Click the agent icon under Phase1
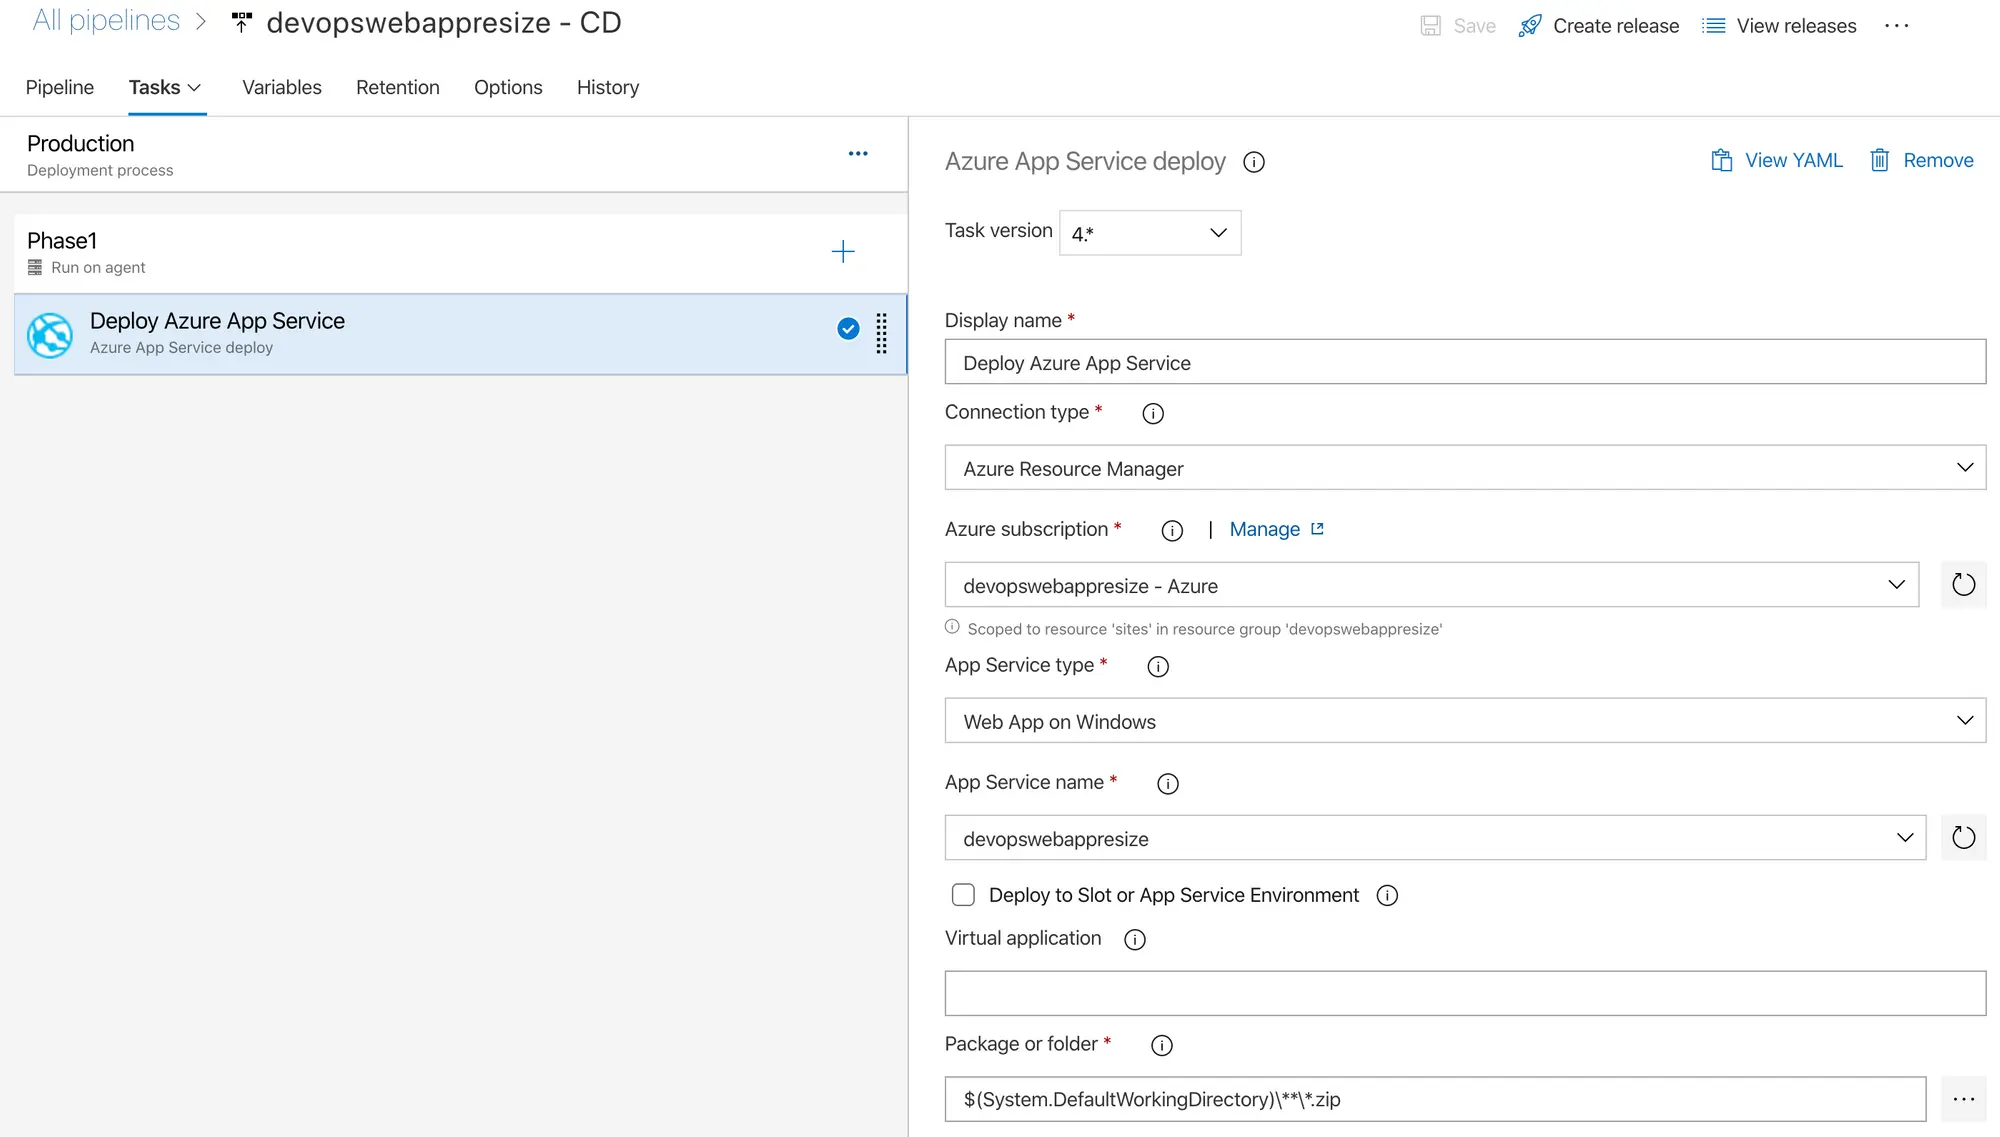 click(x=35, y=267)
